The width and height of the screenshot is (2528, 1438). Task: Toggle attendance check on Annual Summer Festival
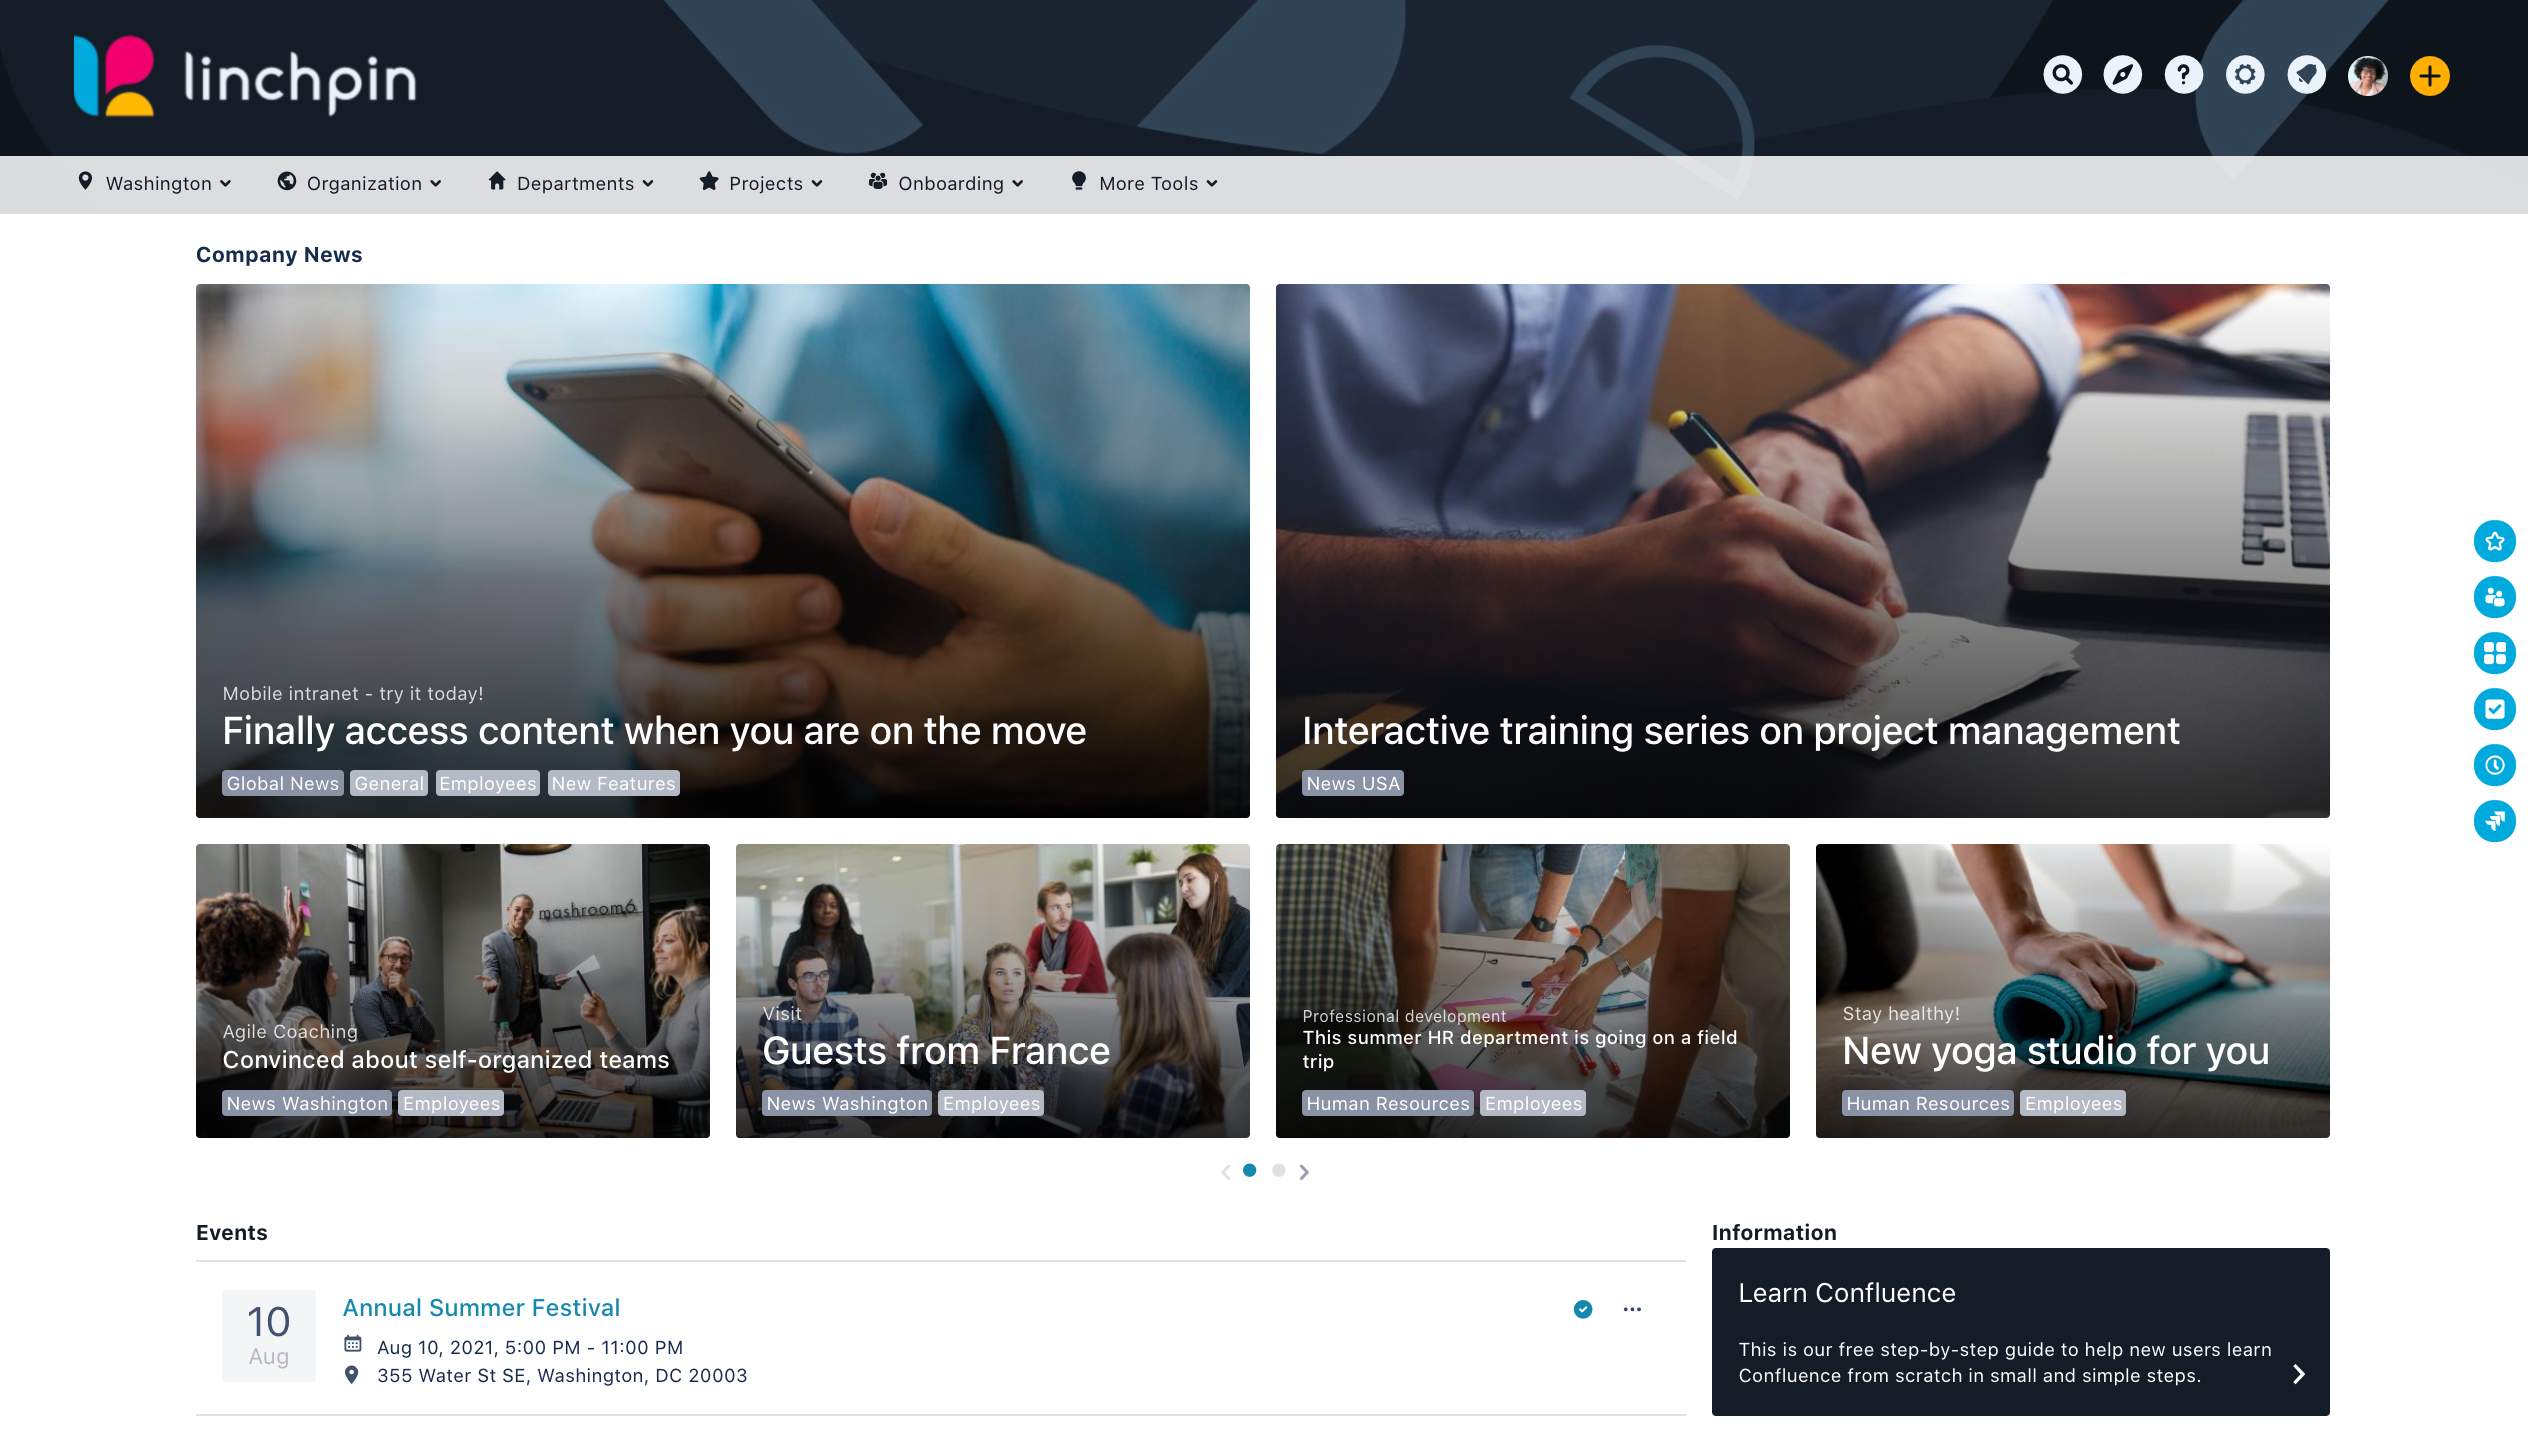[x=1583, y=1309]
